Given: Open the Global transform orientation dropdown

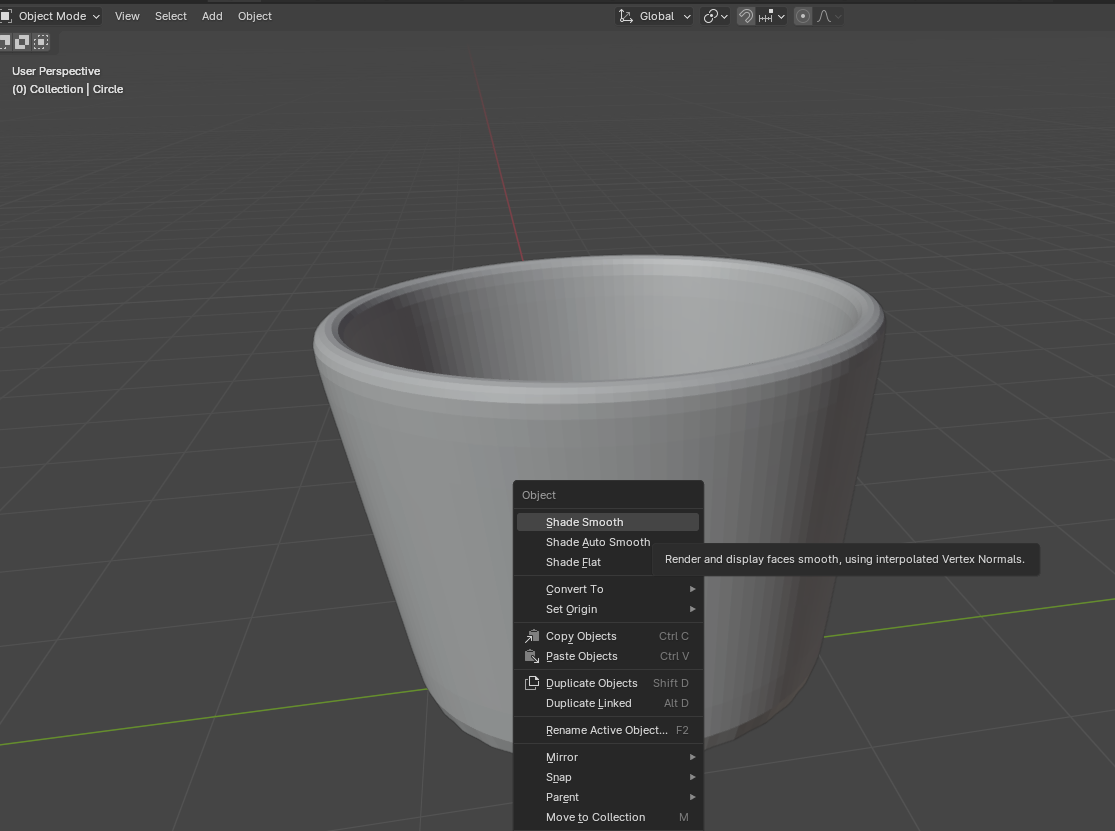Looking at the screenshot, I should click(x=654, y=16).
